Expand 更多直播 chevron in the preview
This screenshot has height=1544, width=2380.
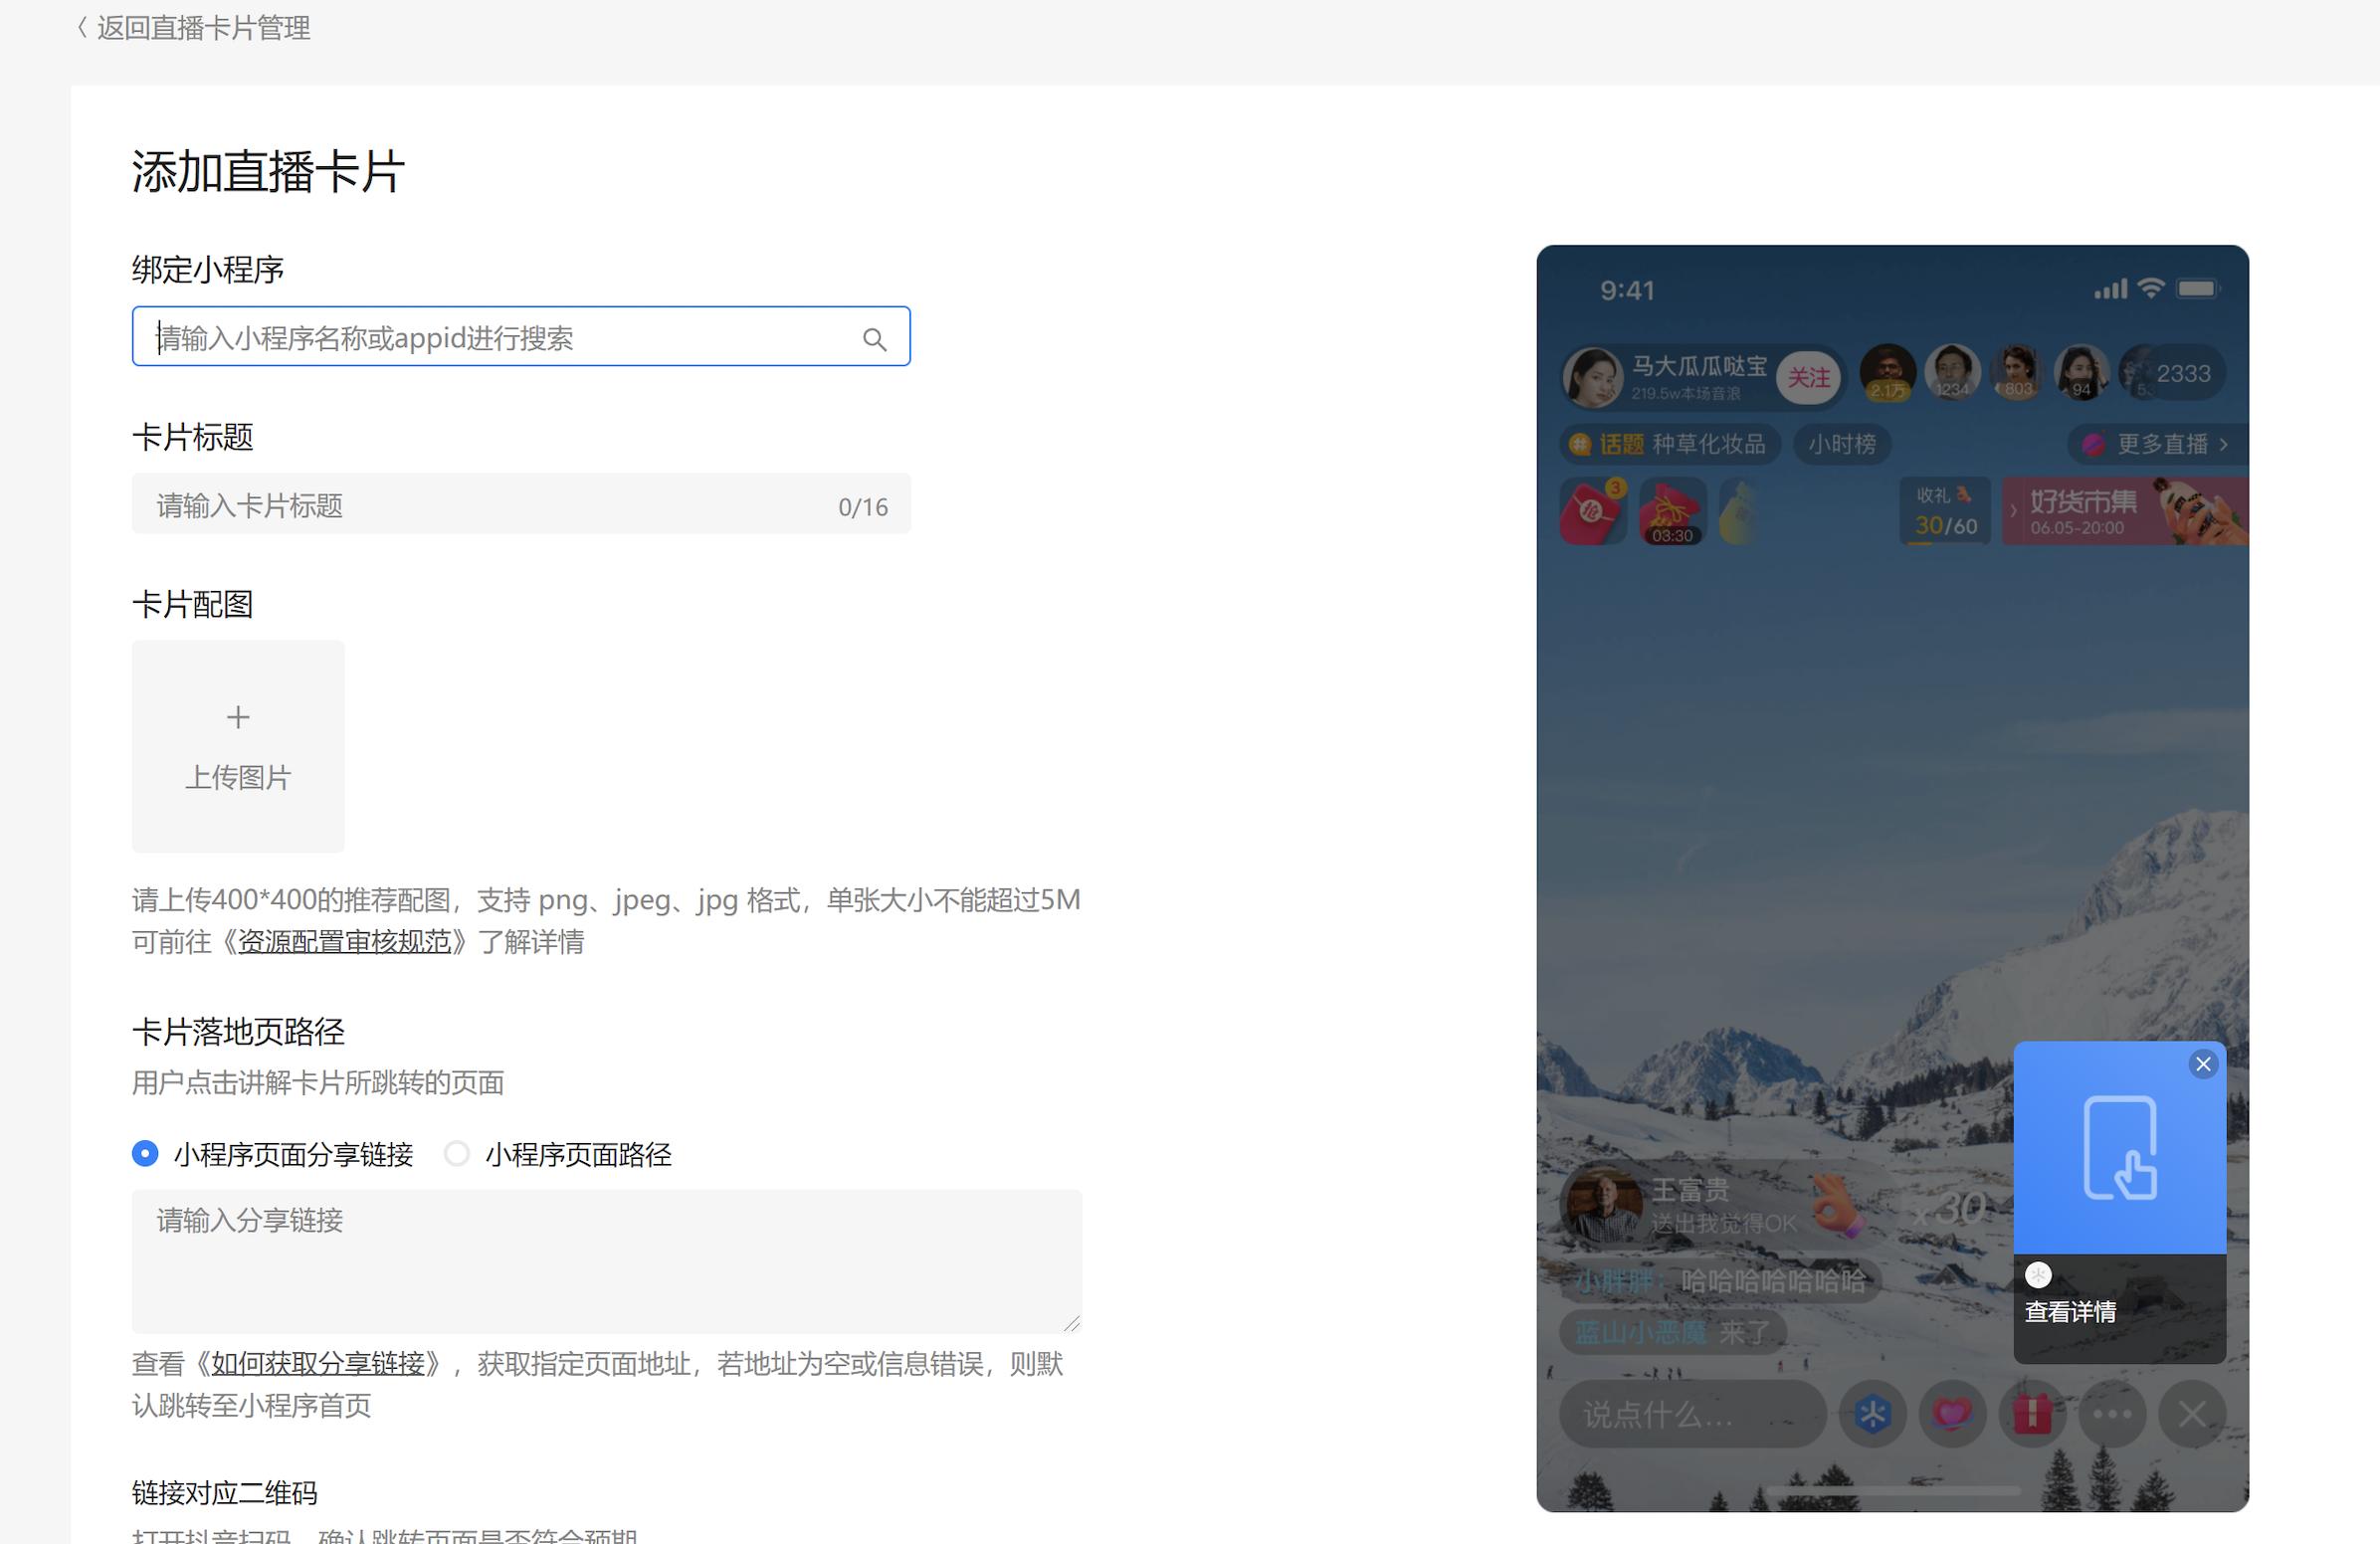point(2223,444)
